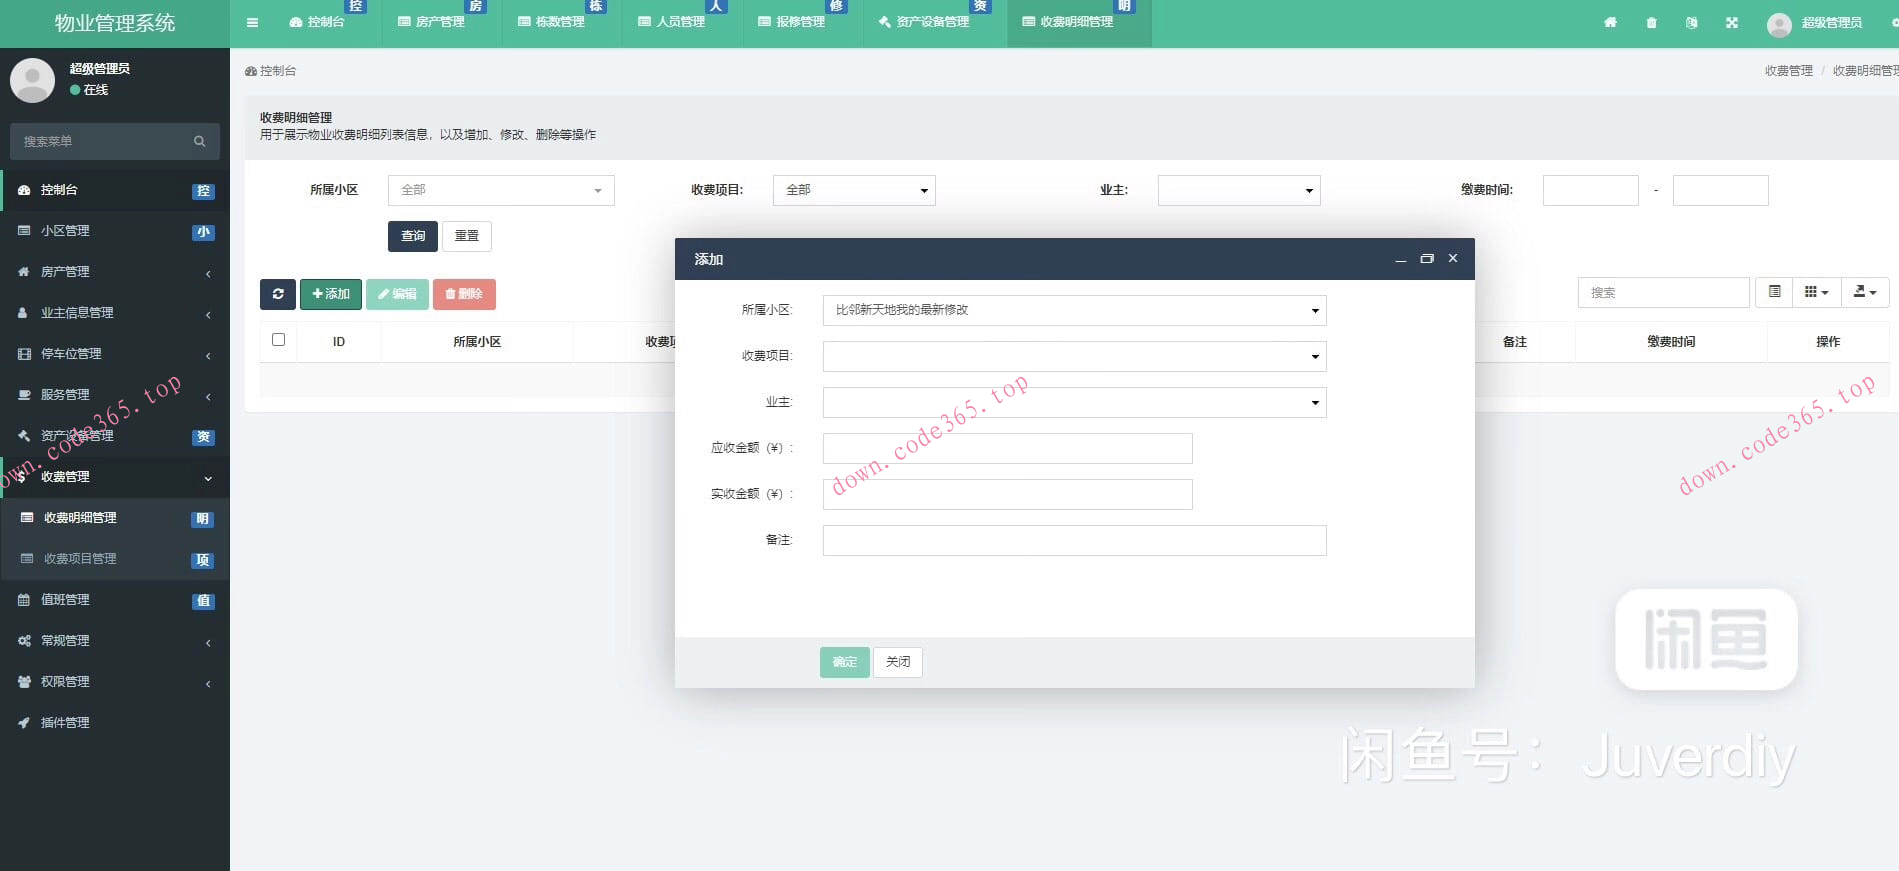
Task: Click 关闭 in the dialog
Action: pyautogui.click(x=898, y=662)
